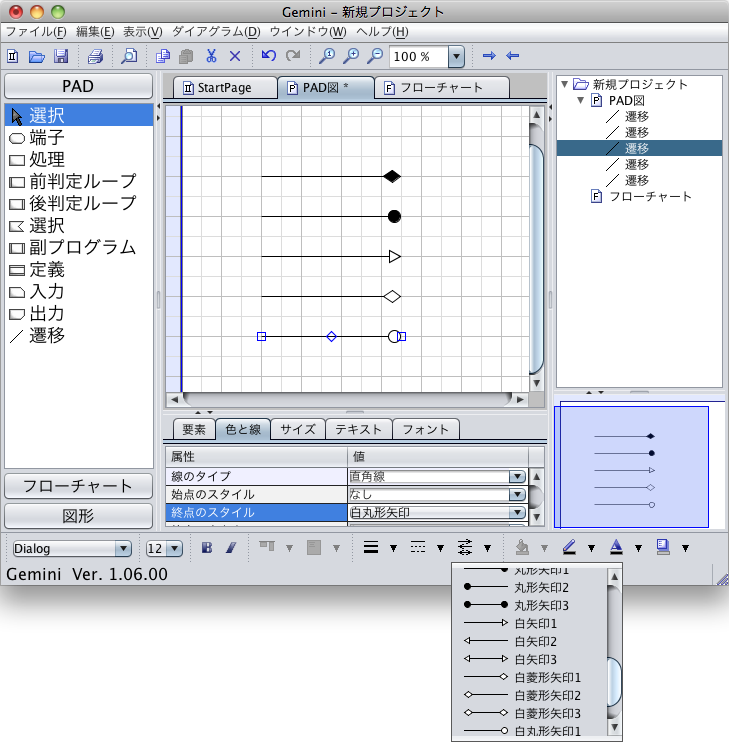Viewport: 729px width, 742px height.
Task: Click the Copy icon
Action: tap(163, 56)
